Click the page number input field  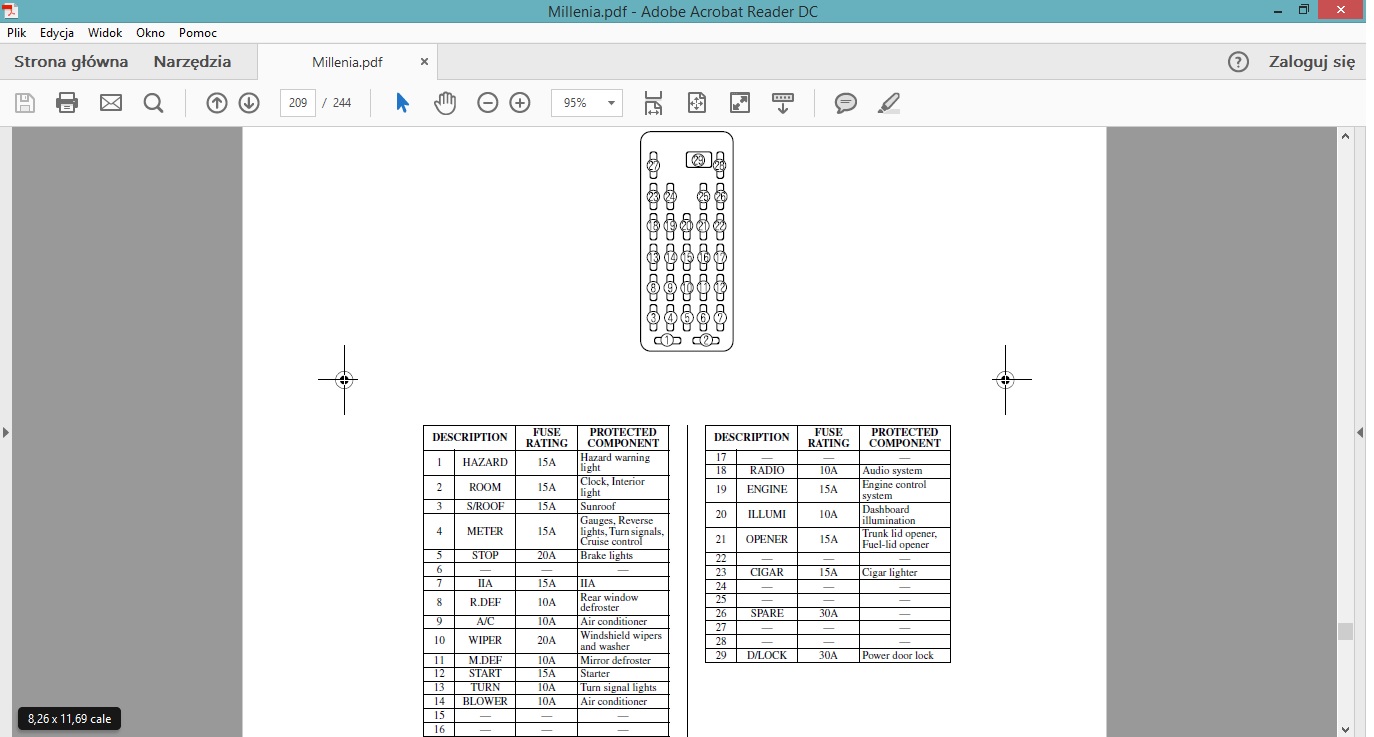click(x=298, y=103)
